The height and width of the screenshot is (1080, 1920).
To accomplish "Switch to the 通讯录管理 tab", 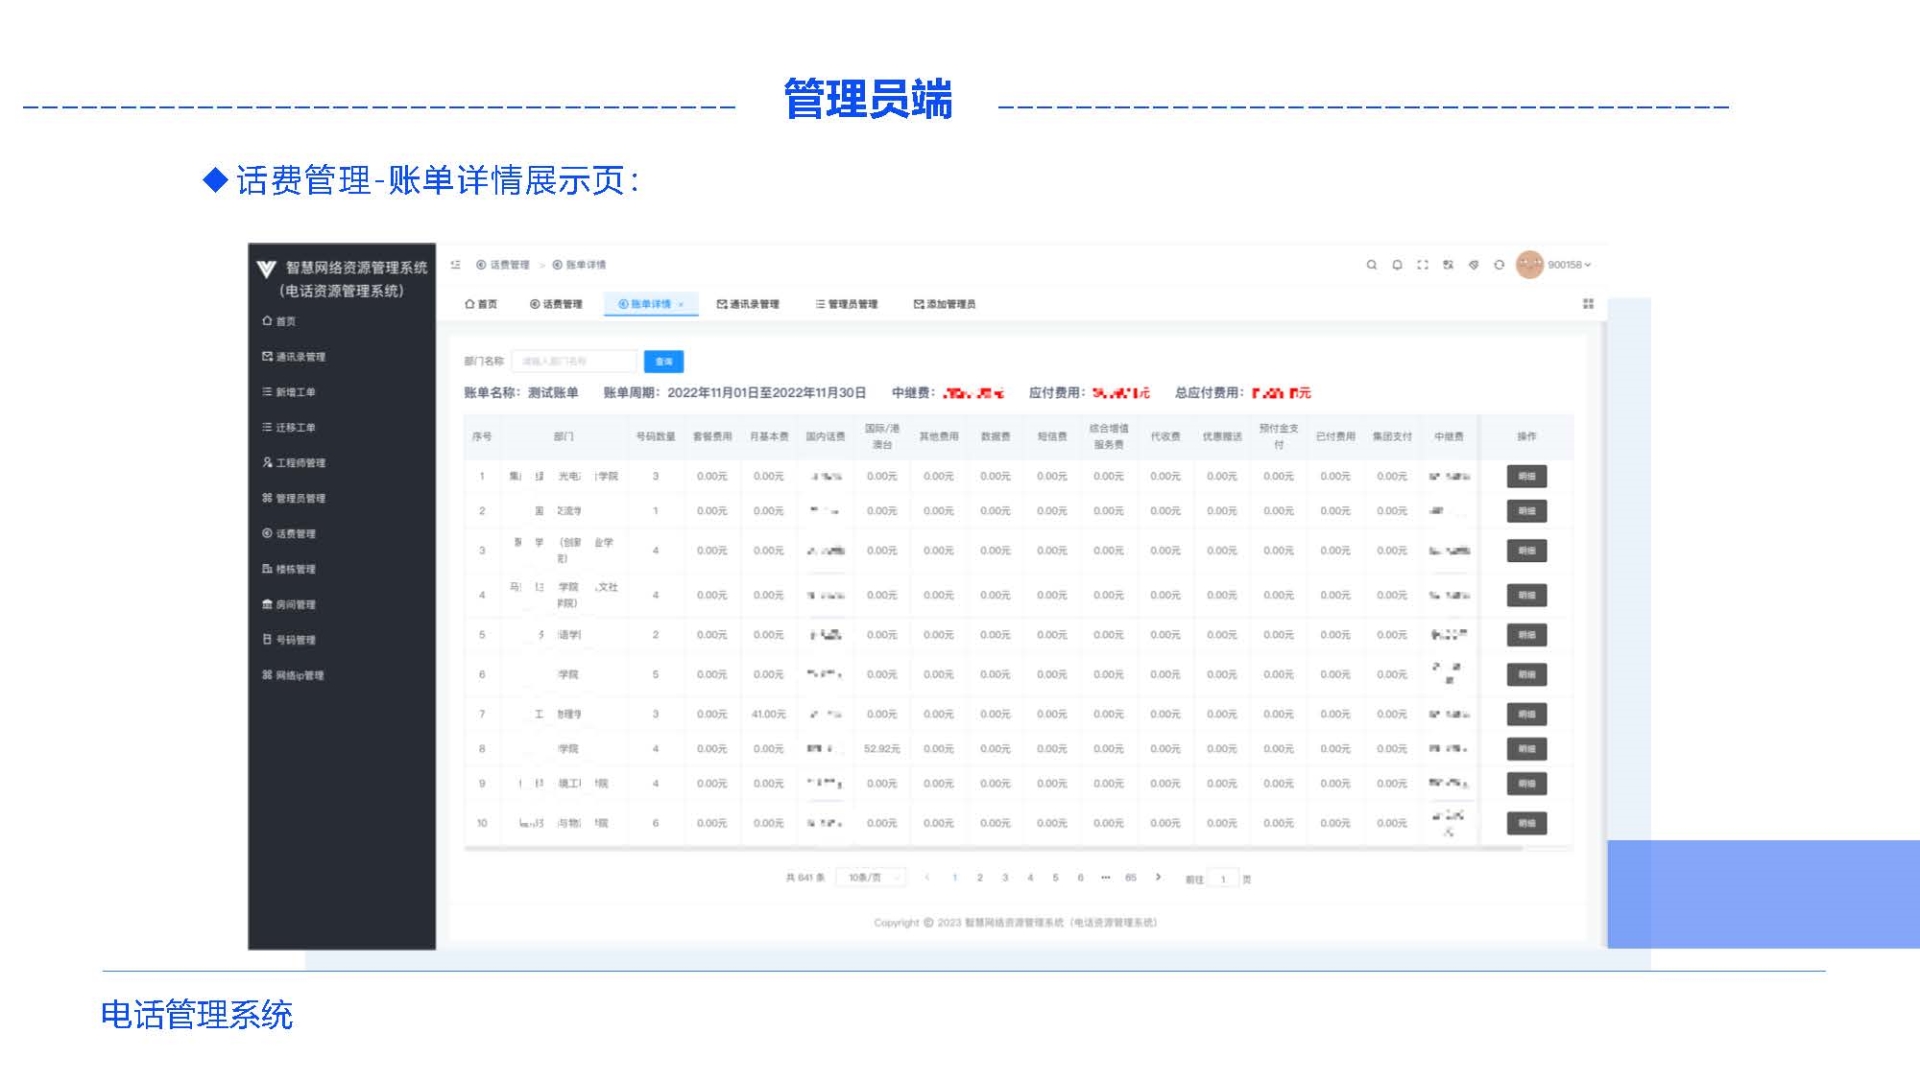I will (x=747, y=304).
